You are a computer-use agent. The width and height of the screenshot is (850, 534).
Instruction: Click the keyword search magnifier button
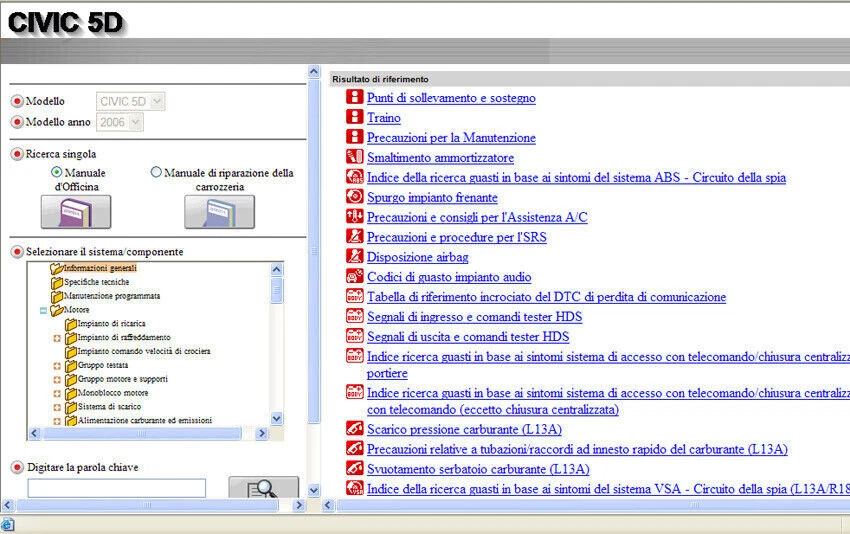pos(263,487)
